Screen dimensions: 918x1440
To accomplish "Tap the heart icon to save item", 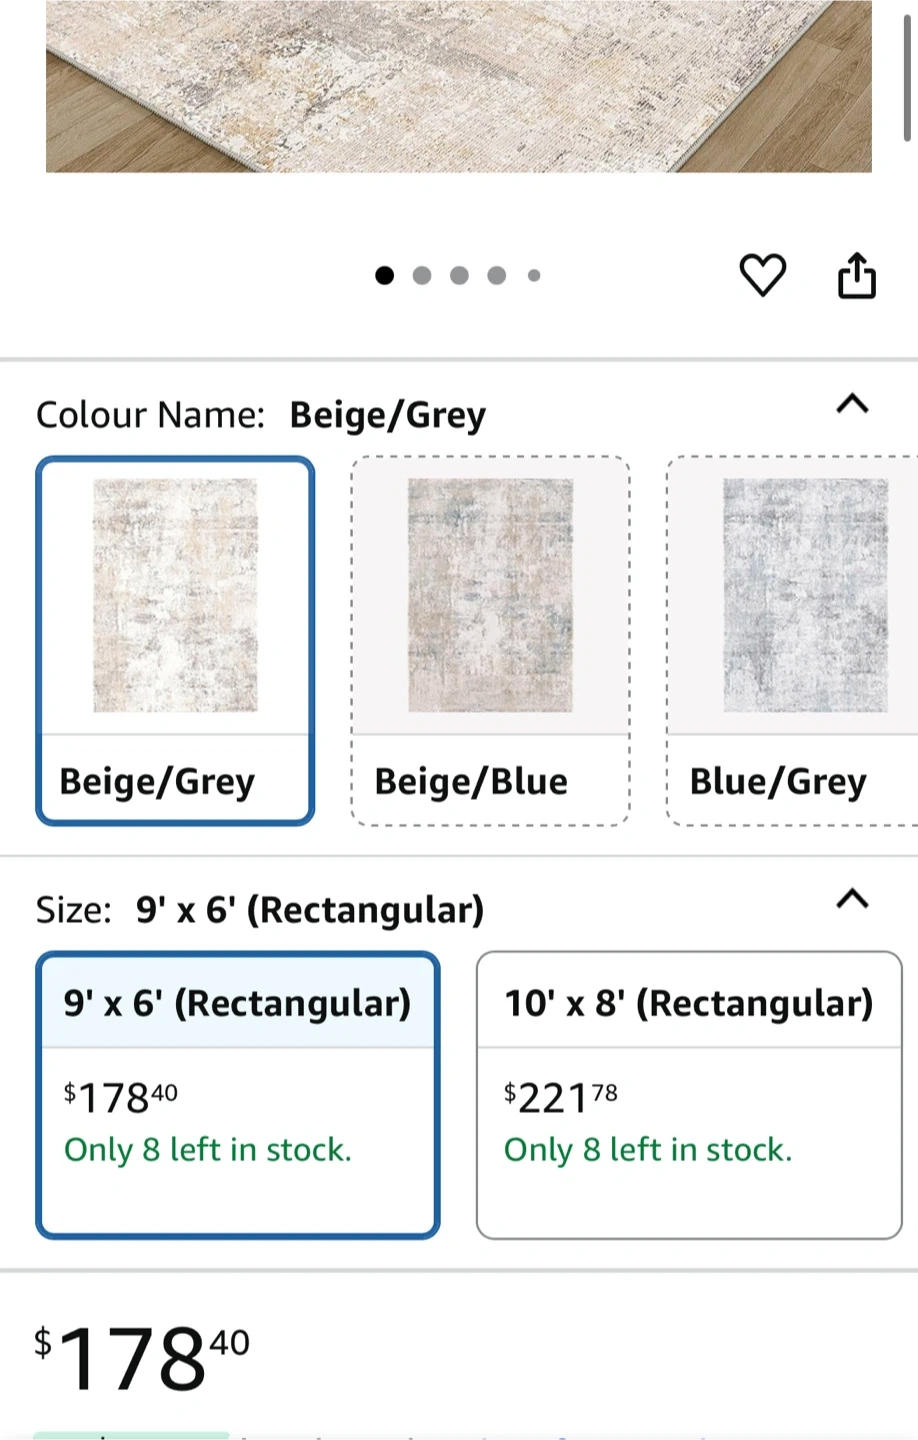I will (x=762, y=275).
